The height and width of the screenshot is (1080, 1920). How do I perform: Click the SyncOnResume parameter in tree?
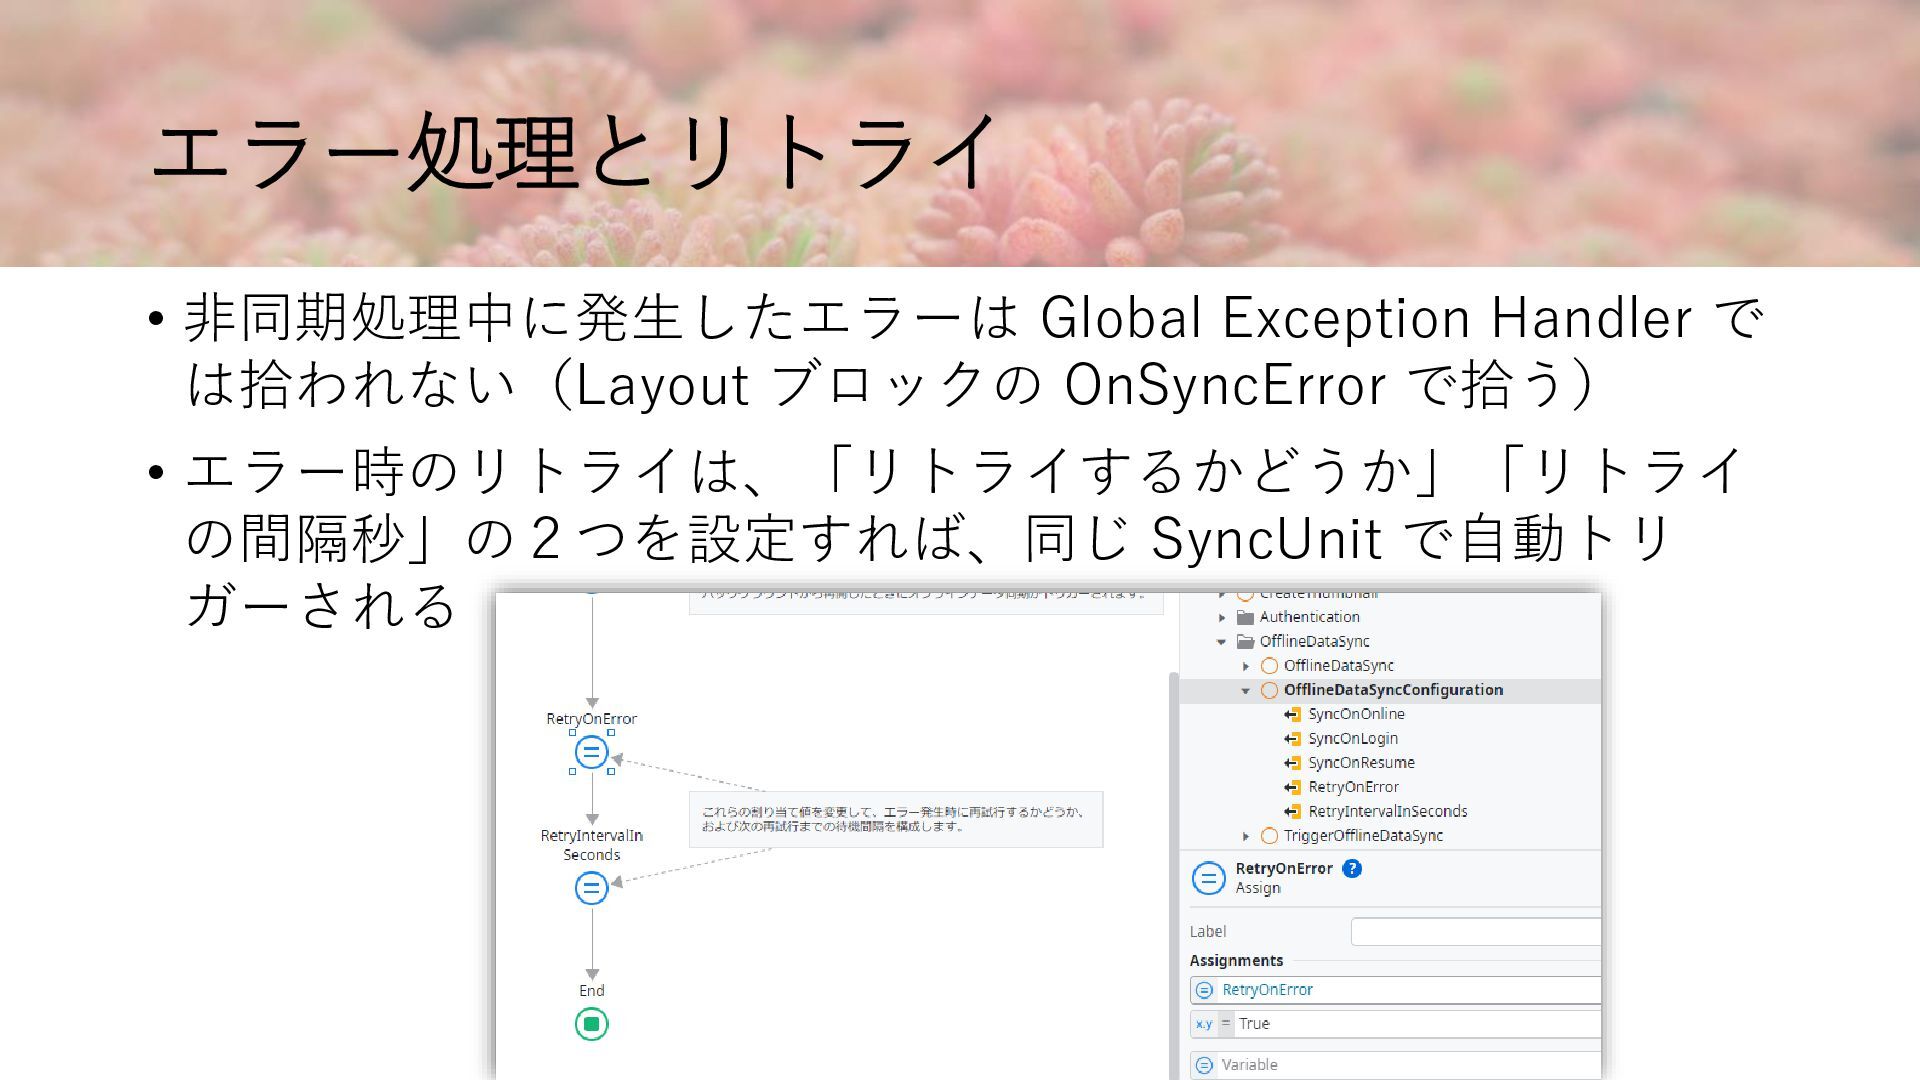click(1361, 762)
